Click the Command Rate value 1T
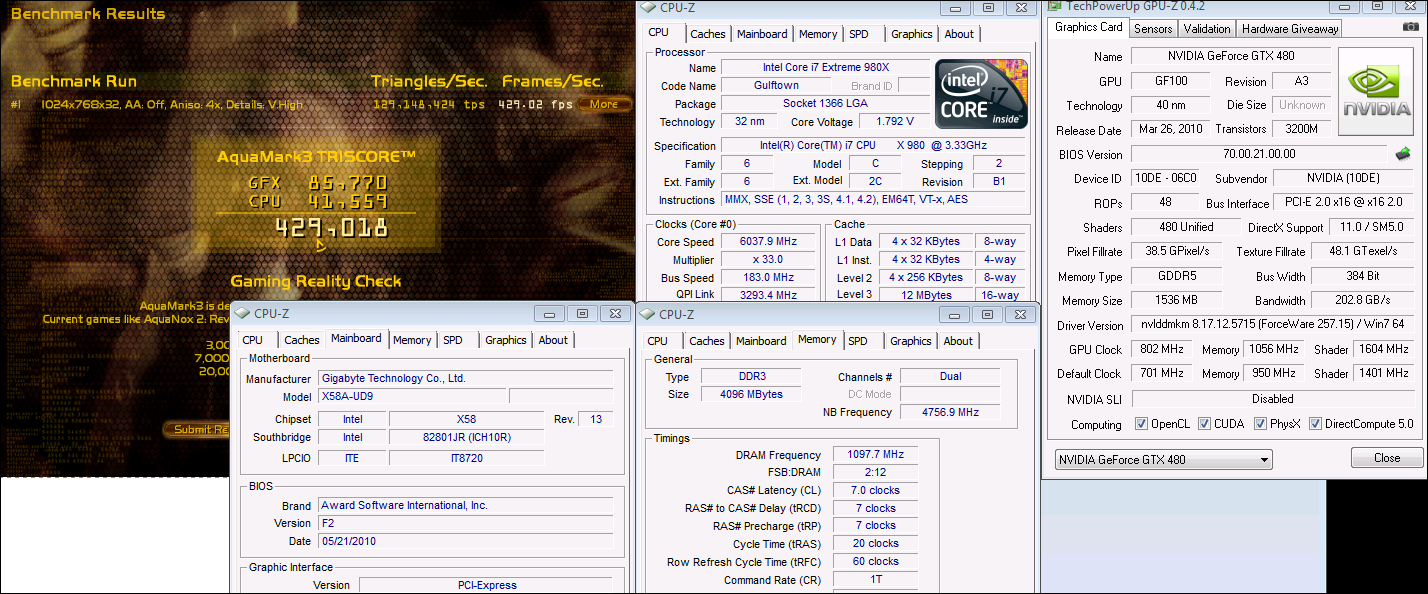1428x594 pixels. click(875, 580)
